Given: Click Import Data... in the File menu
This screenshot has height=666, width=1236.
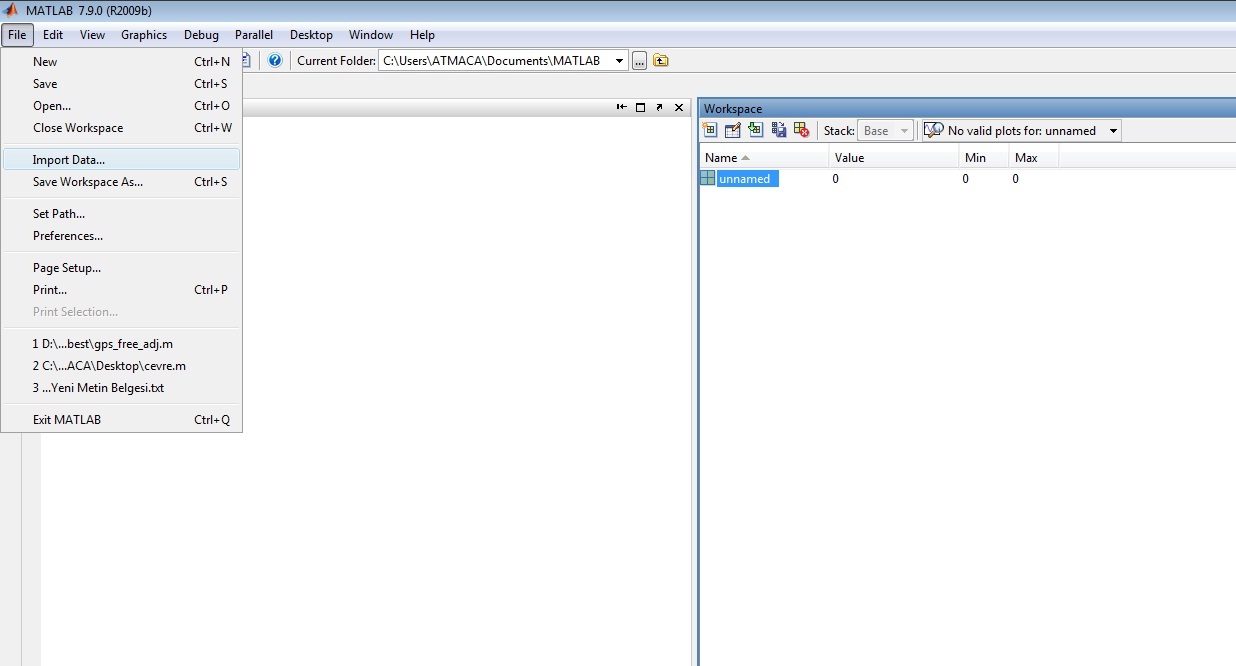Looking at the screenshot, I should click(121, 160).
